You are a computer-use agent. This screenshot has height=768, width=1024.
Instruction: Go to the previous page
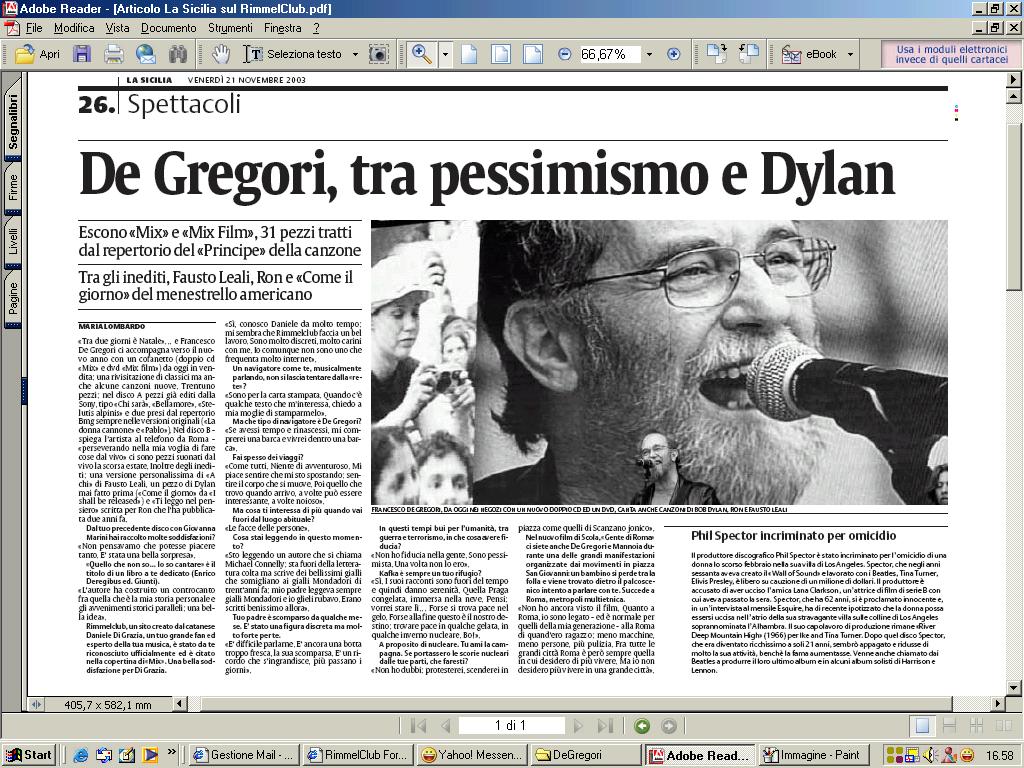[447, 726]
